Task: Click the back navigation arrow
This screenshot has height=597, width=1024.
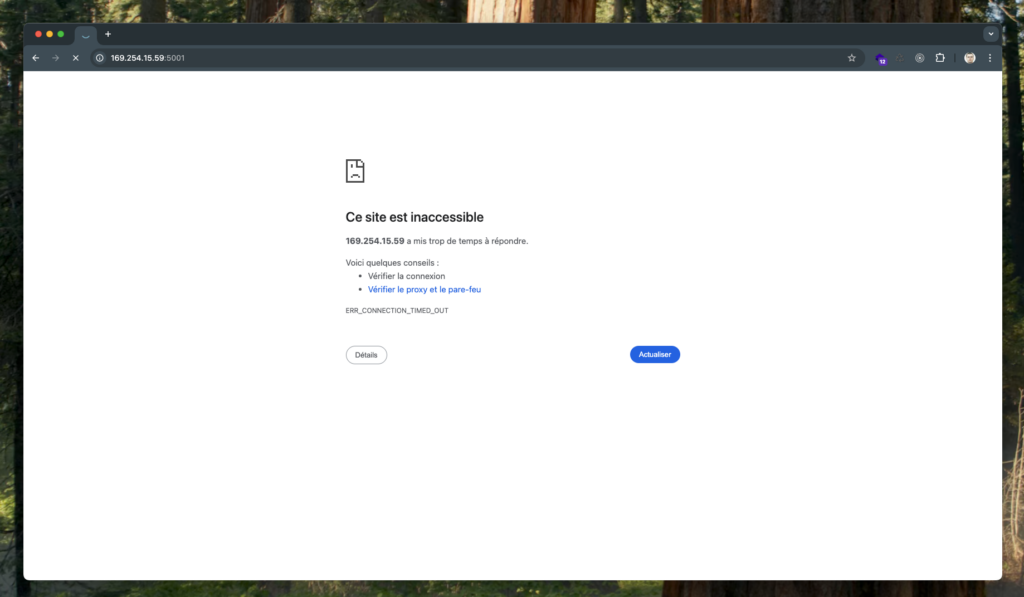Action: click(x=36, y=58)
